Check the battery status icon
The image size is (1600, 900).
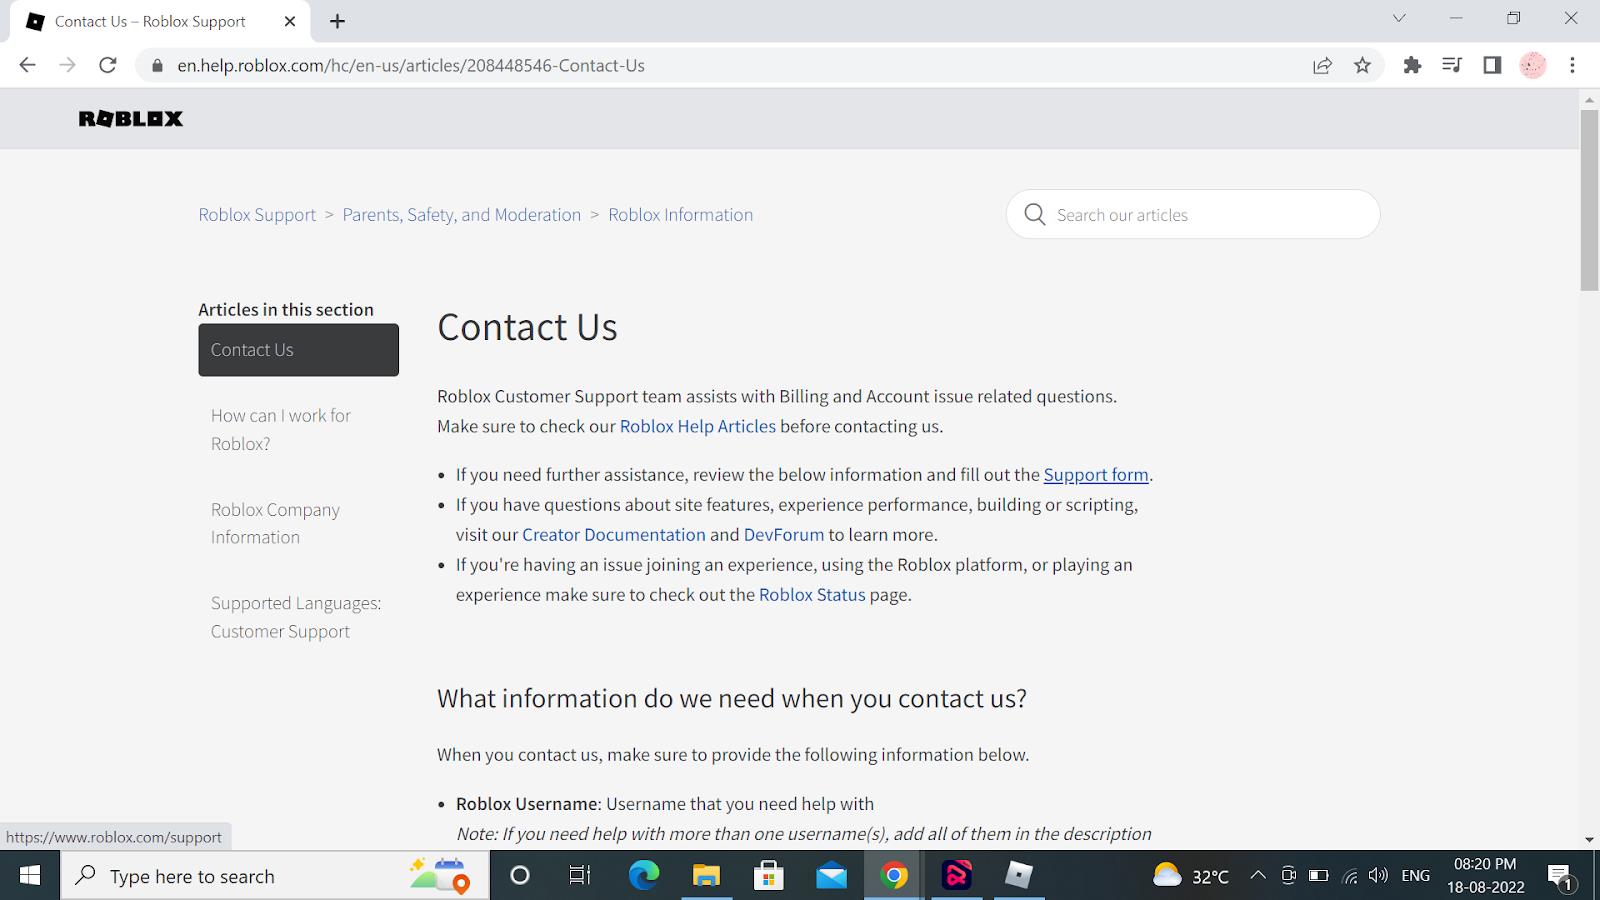1318,876
